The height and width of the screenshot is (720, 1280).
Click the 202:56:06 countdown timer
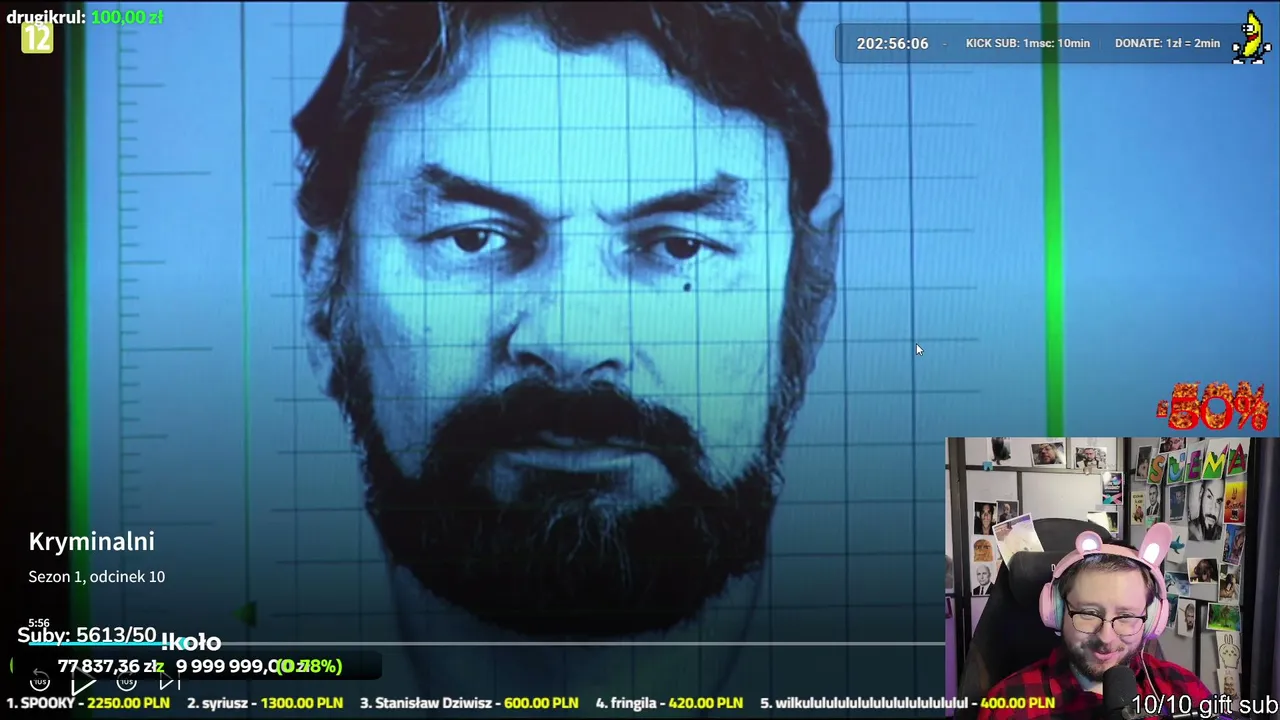click(x=892, y=44)
